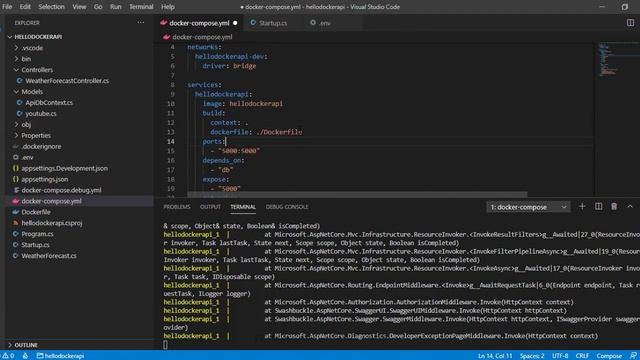Click the braces icon beside appsettings.json
Image resolution: width=640 pixels, height=360 pixels.
[x=16, y=179]
